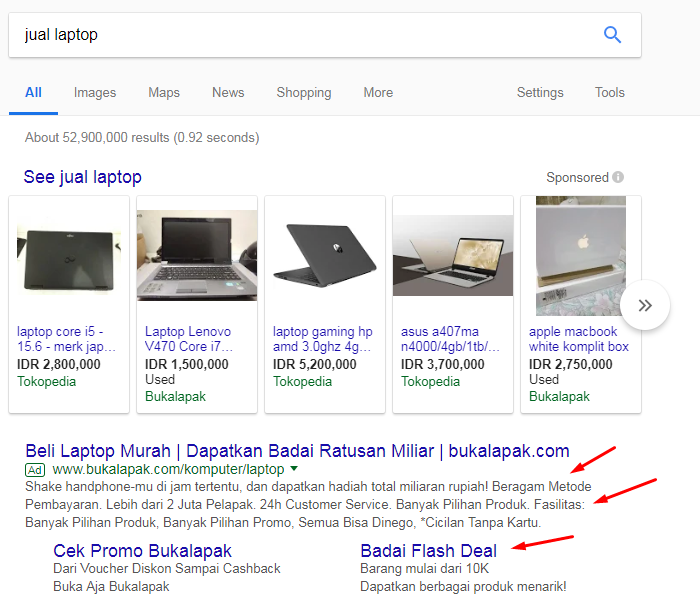The image size is (700, 607).
Task: Open the Asus a407ma laptop thumbnail image
Action: pyautogui.click(x=453, y=255)
